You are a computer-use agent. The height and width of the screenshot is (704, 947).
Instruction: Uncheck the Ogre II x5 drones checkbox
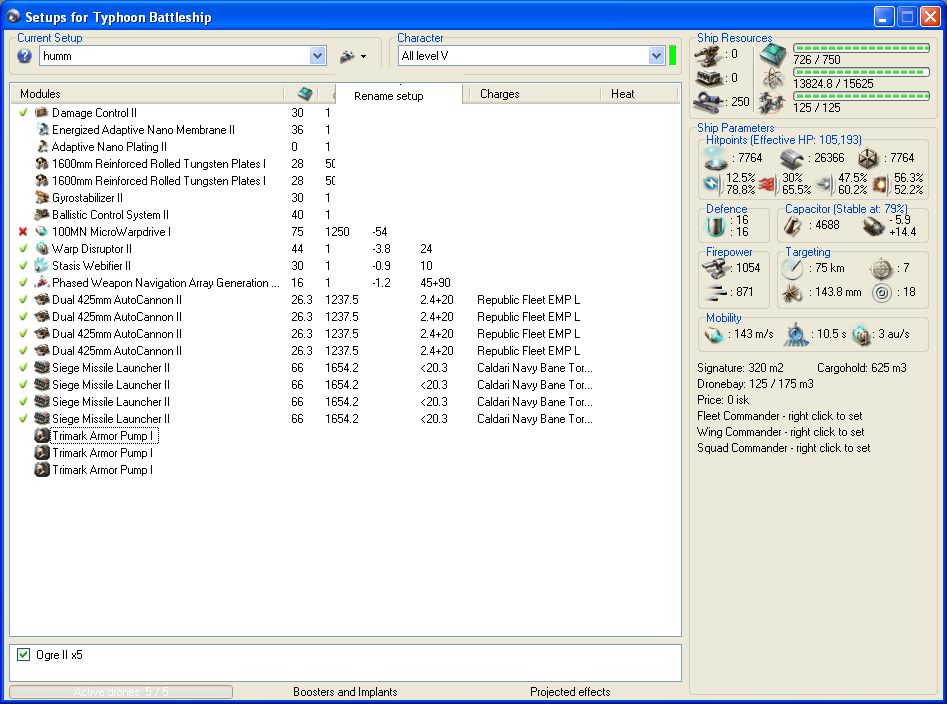point(24,655)
